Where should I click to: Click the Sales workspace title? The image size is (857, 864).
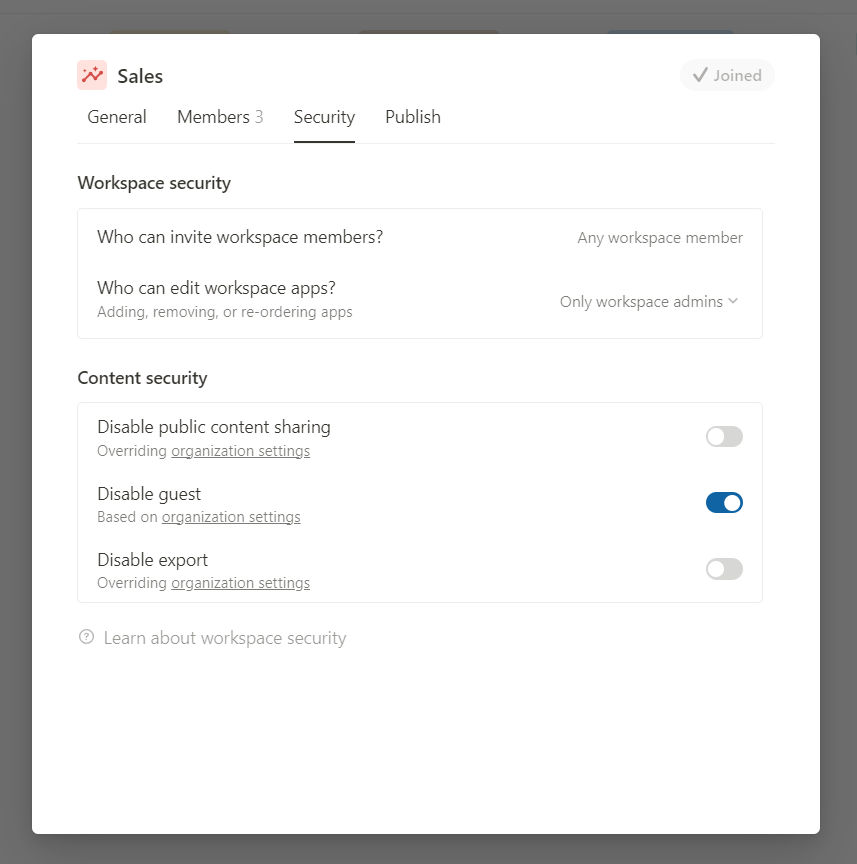coord(140,75)
